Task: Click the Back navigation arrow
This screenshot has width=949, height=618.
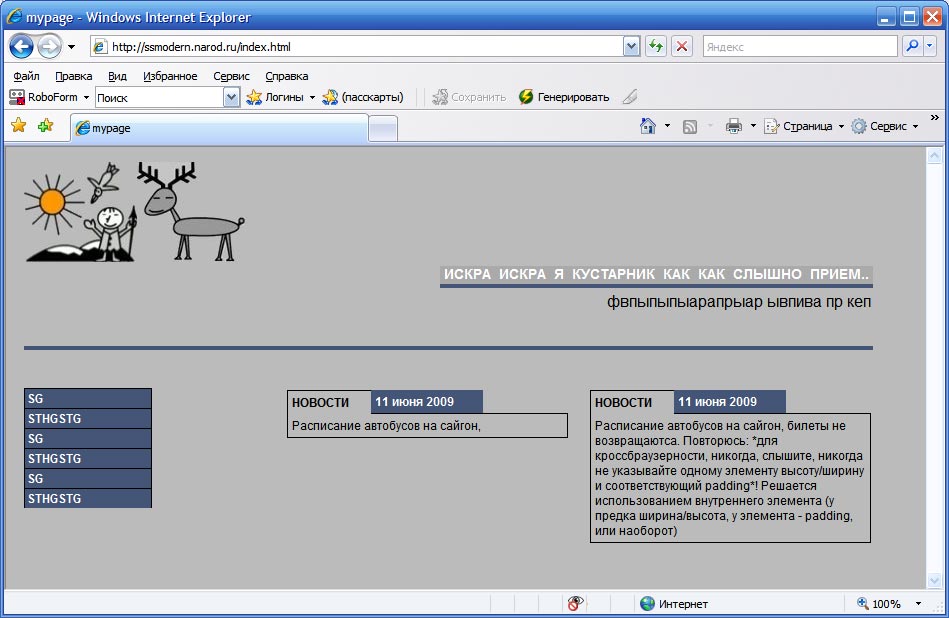Action: tap(21, 47)
